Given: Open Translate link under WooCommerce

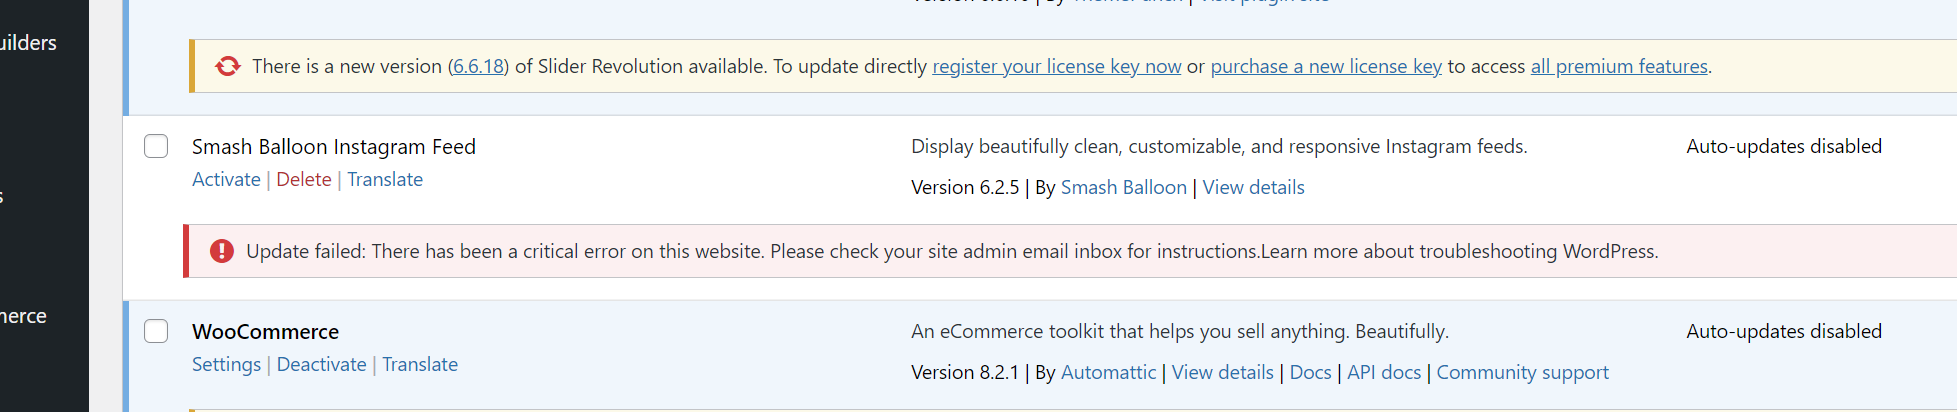Looking at the screenshot, I should coord(420,364).
